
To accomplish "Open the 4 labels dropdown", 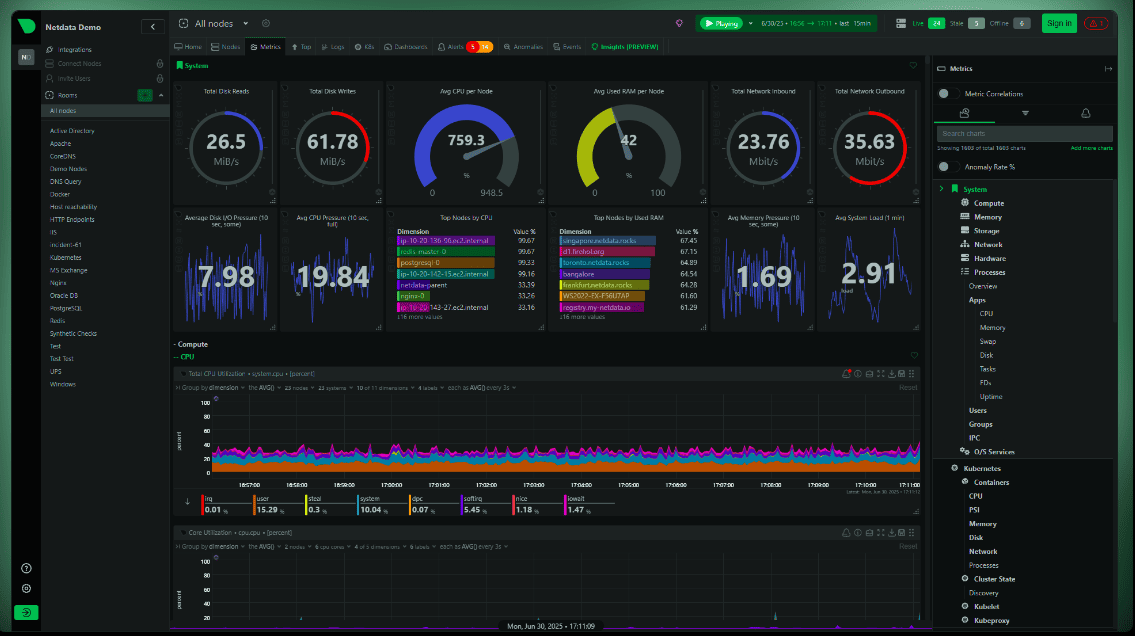I will coord(431,388).
